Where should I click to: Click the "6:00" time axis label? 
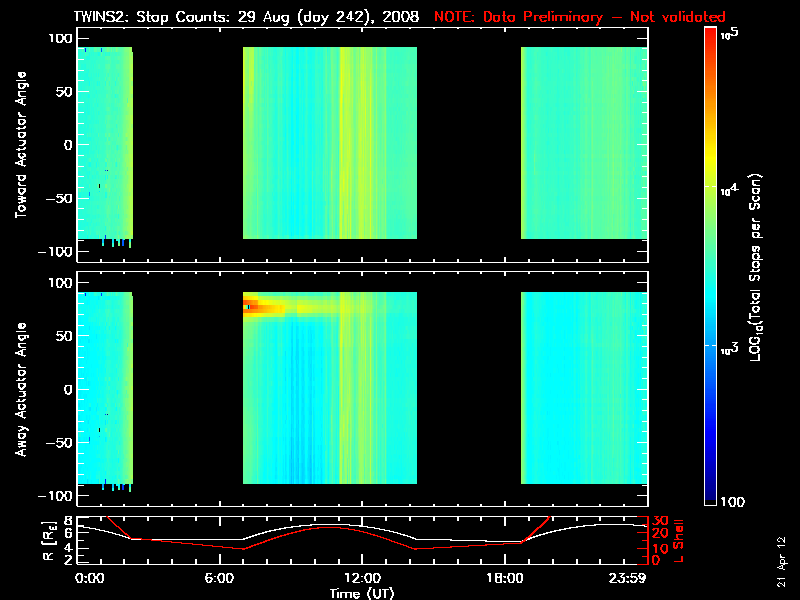[219, 579]
